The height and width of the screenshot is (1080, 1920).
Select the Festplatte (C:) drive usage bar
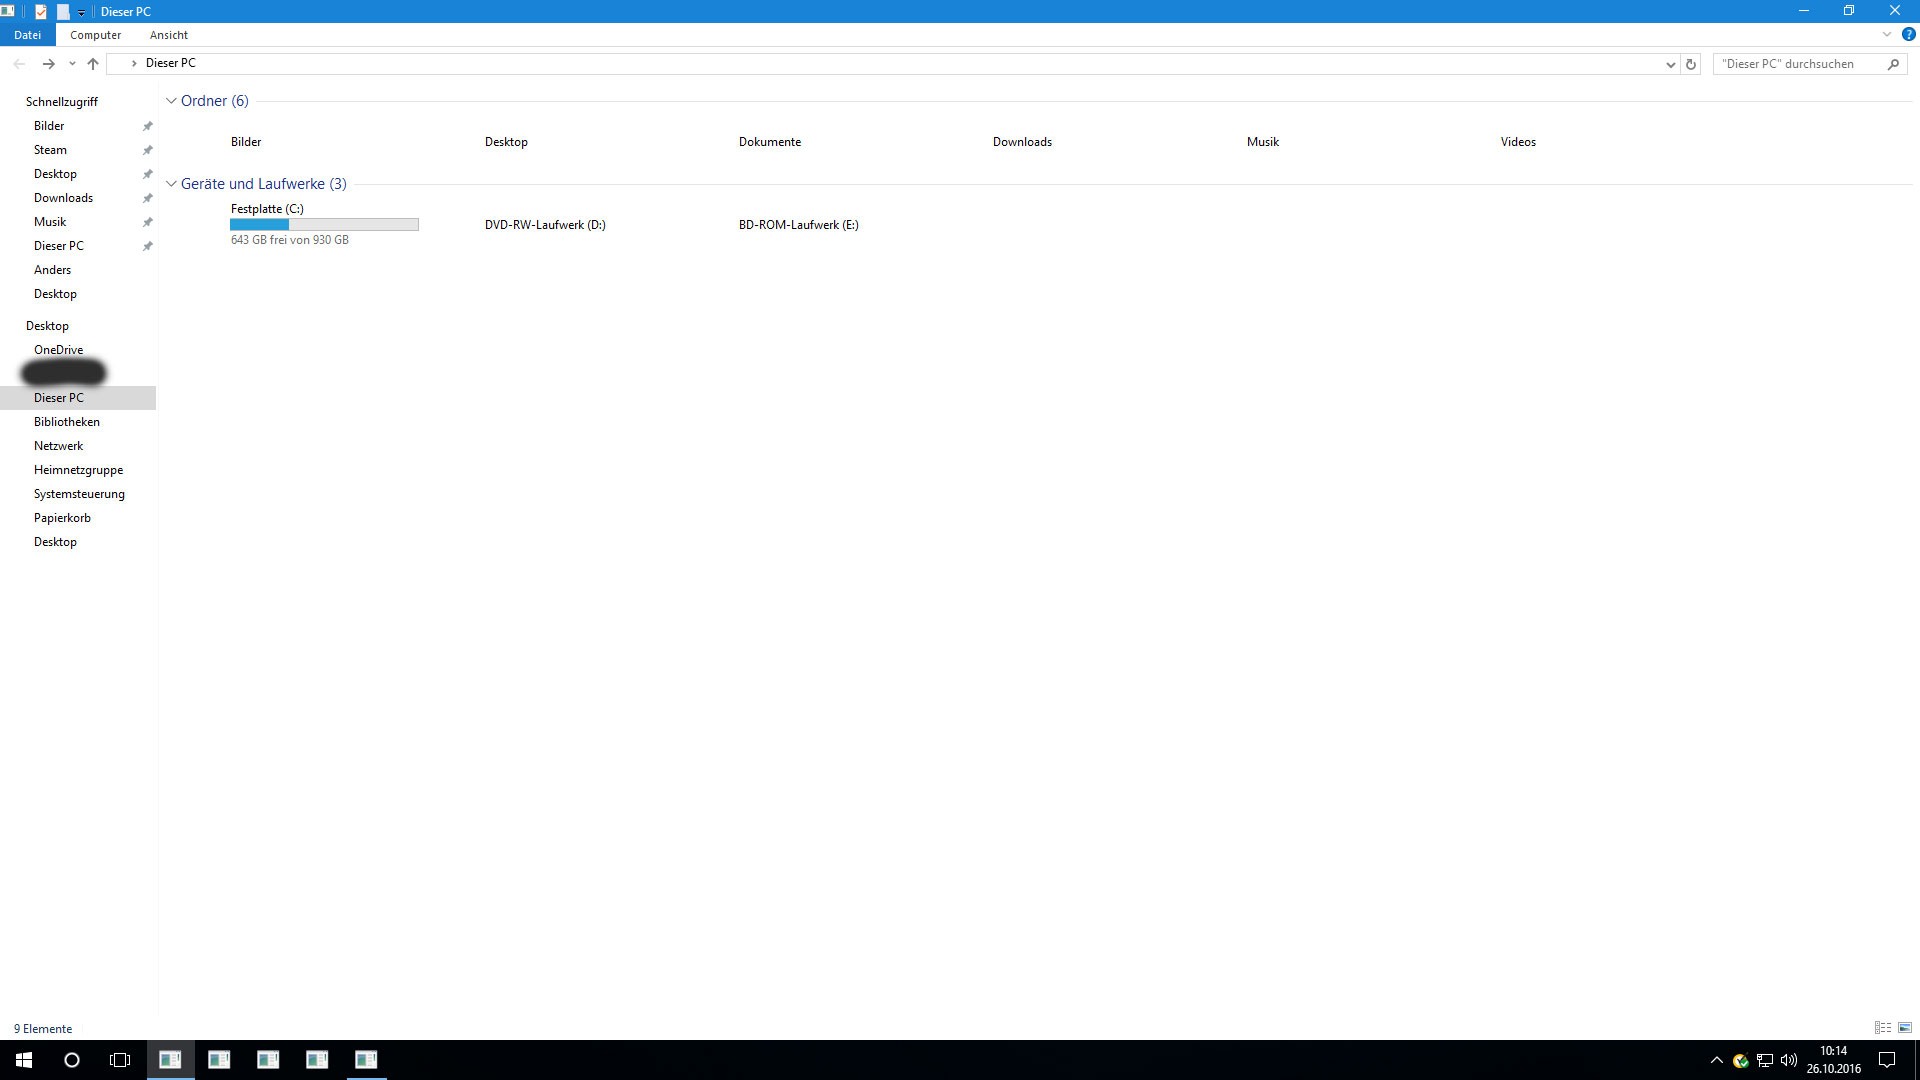pyautogui.click(x=324, y=225)
